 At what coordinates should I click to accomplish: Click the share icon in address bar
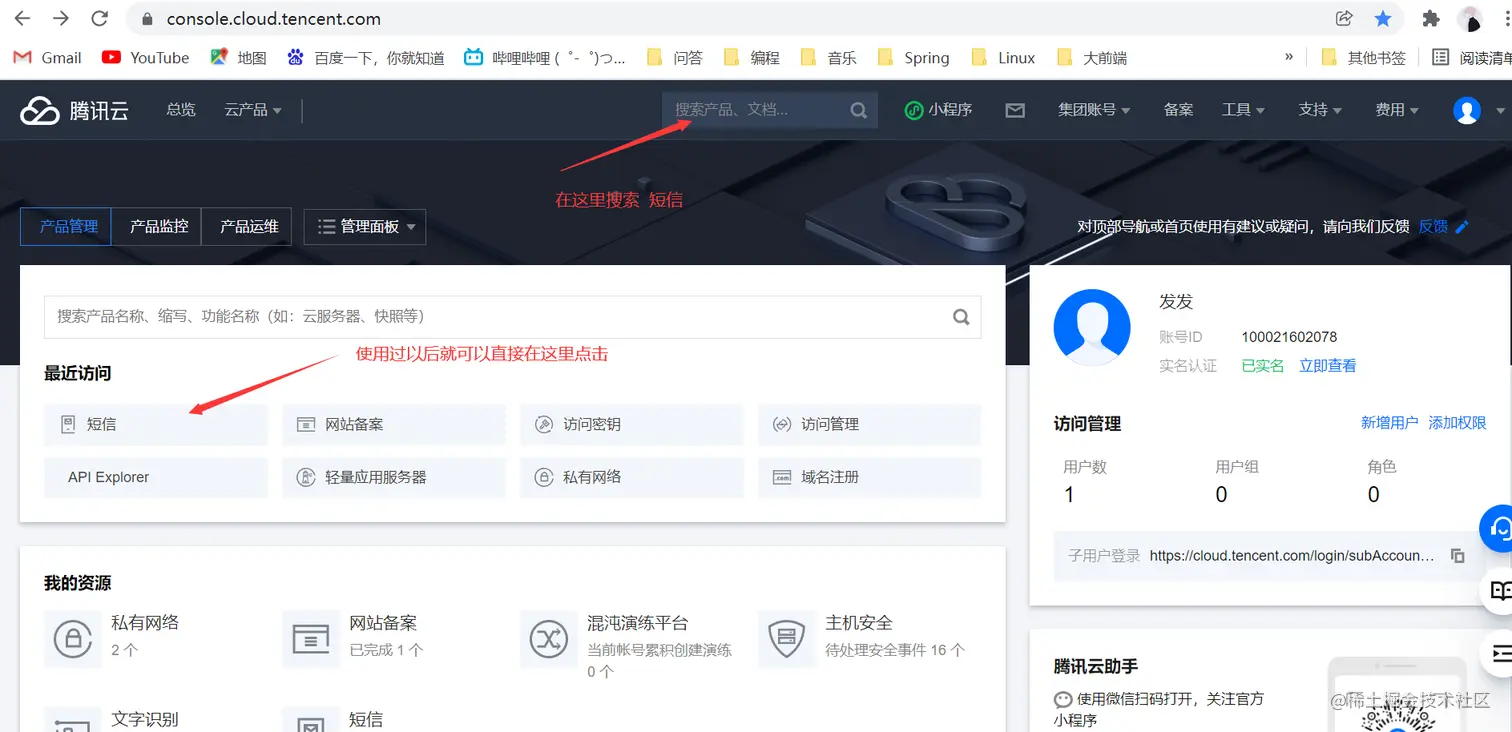[x=1344, y=19]
